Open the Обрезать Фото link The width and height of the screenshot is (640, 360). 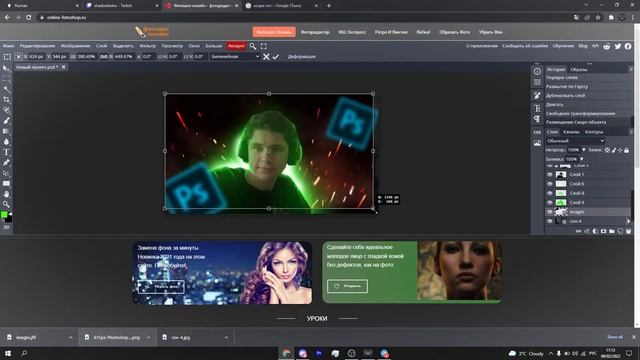pos(454,32)
